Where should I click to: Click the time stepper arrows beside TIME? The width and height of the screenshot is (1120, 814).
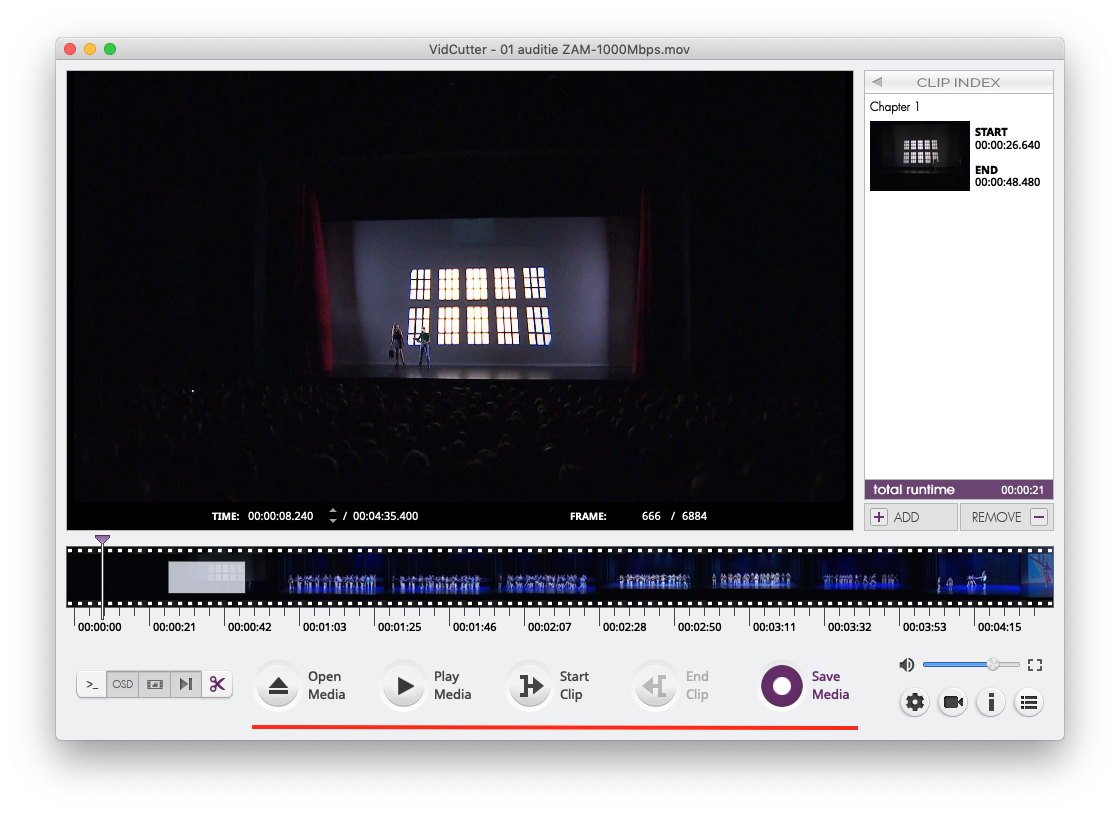click(x=333, y=516)
